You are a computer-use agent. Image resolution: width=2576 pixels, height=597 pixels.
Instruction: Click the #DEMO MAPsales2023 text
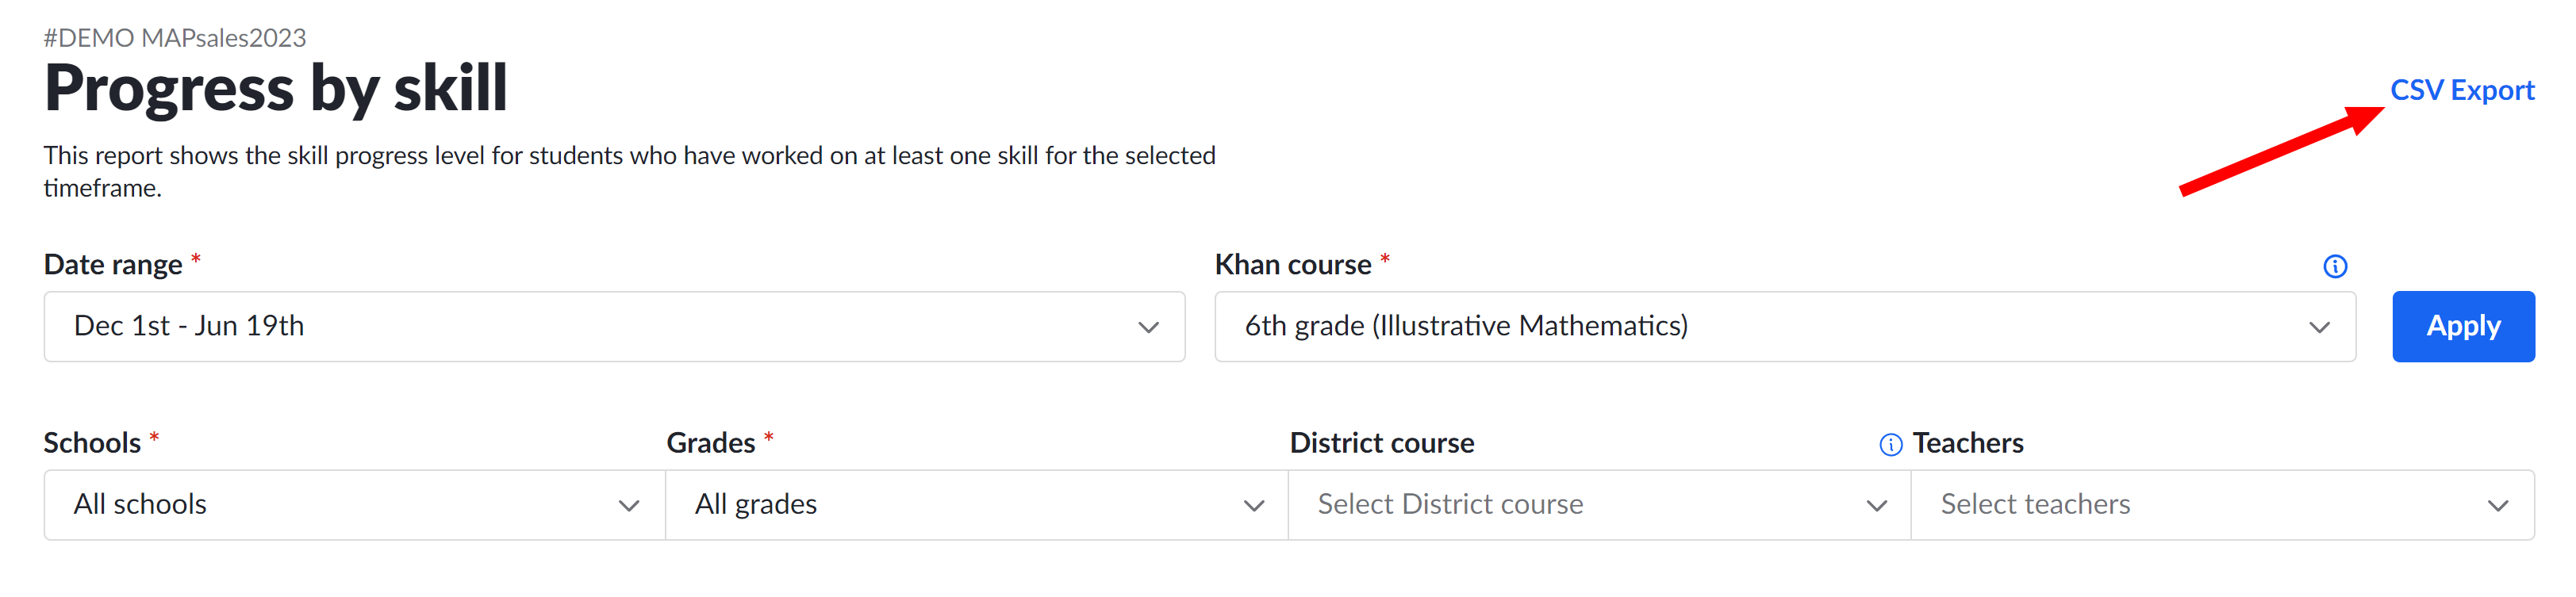pos(175,38)
